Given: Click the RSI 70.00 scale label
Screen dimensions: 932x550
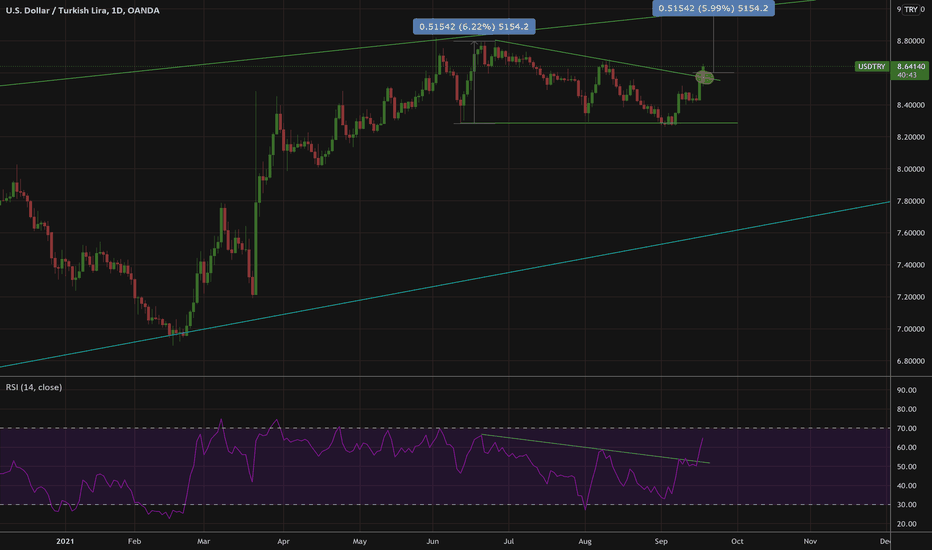Looking at the screenshot, I should click(x=906, y=429).
